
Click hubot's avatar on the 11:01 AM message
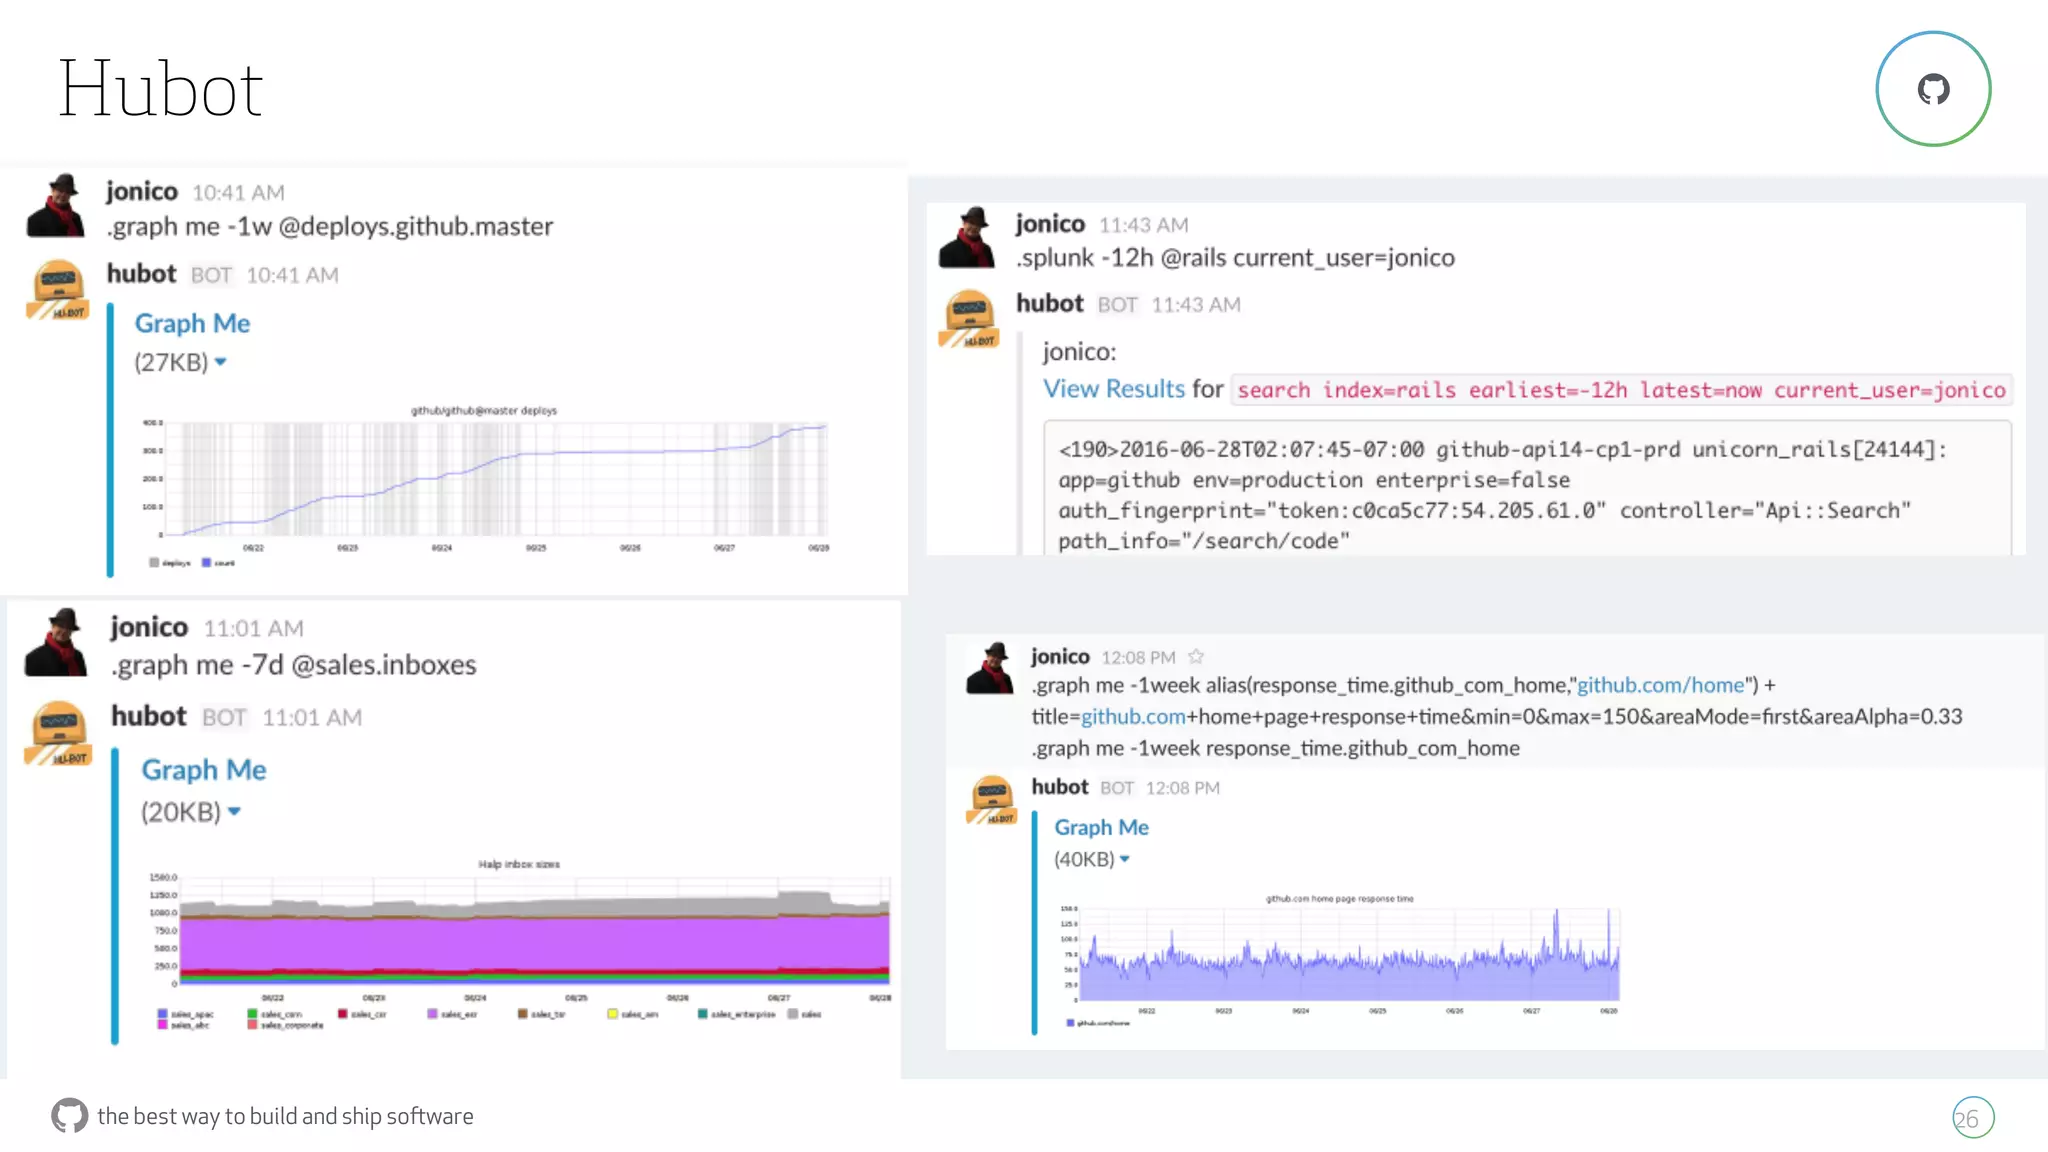(x=58, y=733)
